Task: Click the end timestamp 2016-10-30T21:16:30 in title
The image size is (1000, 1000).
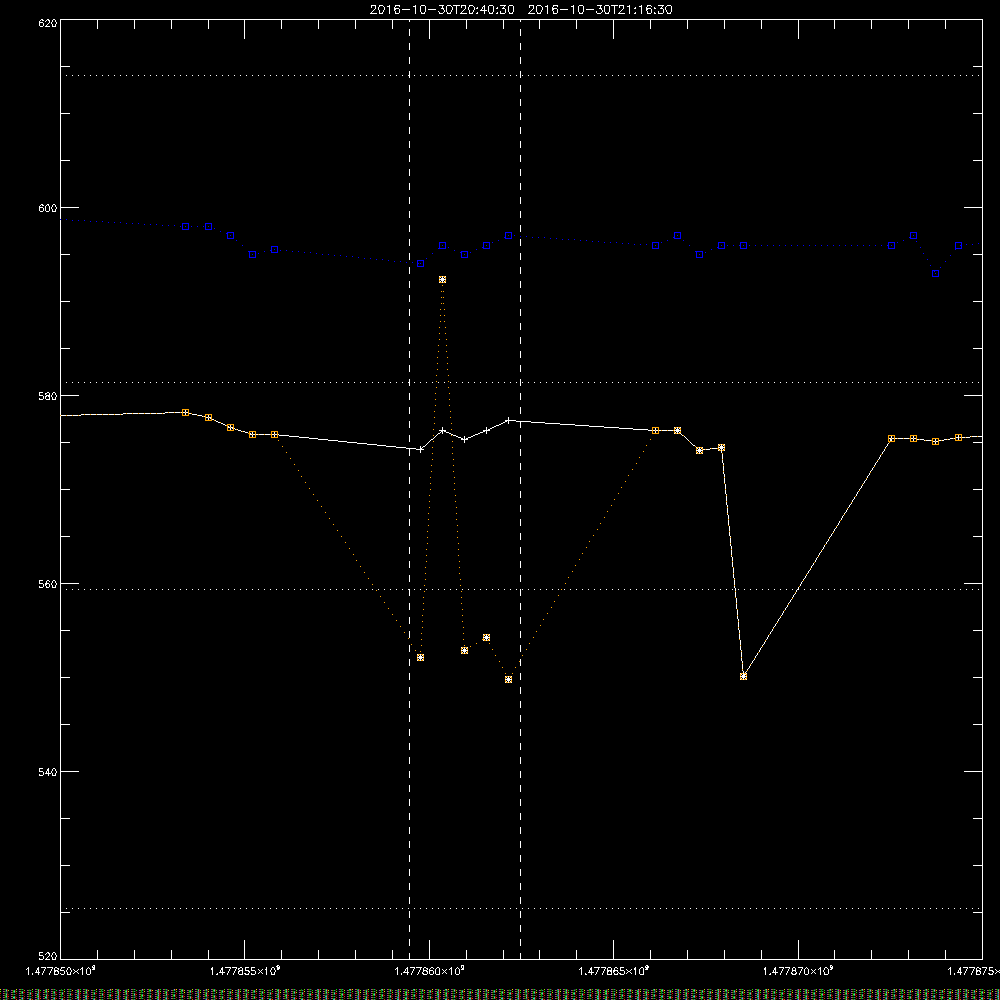Action: click(x=600, y=10)
